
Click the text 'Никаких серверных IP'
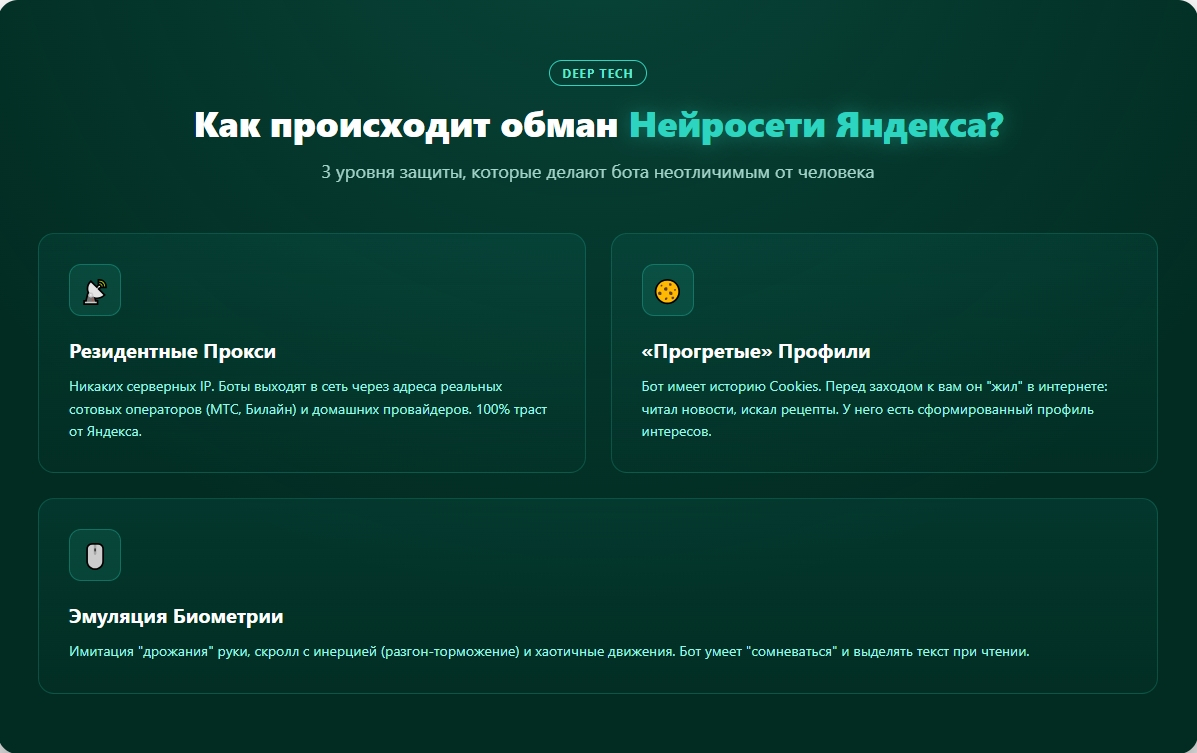[x=141, y=386]
